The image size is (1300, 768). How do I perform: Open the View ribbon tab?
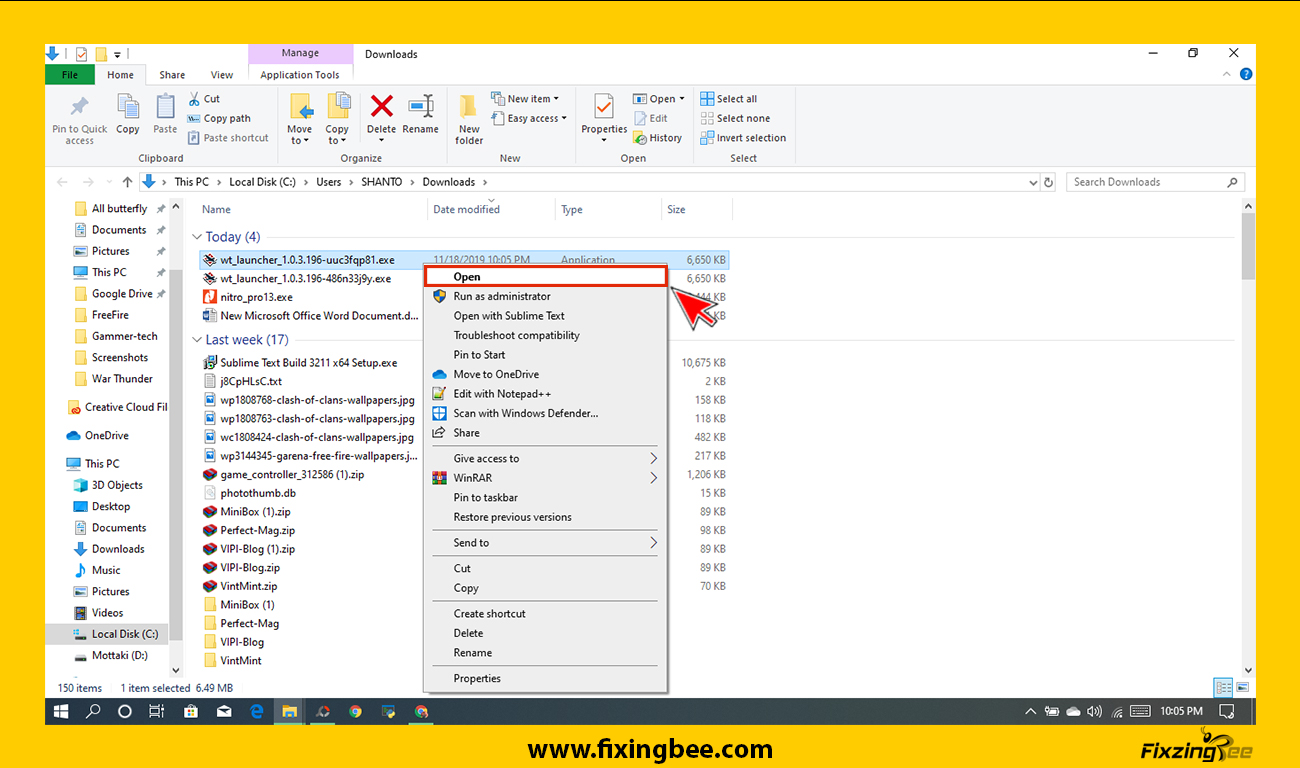click(x=222, y=75)
